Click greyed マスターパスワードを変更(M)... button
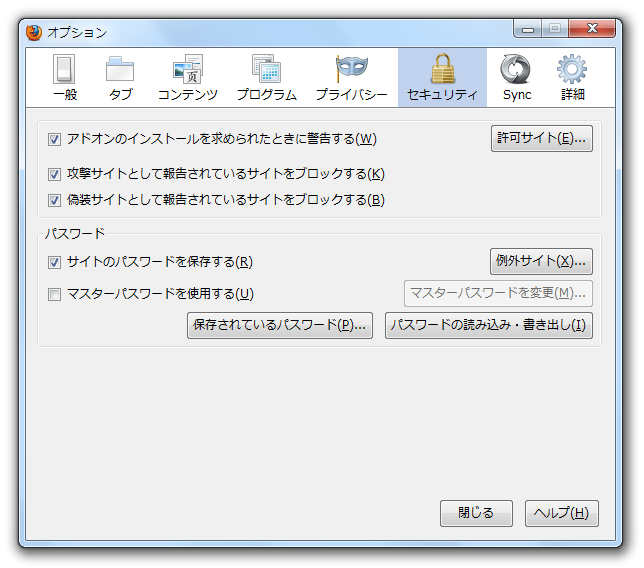This screenshot has width=644, height=568. click(x=498, y=293)
